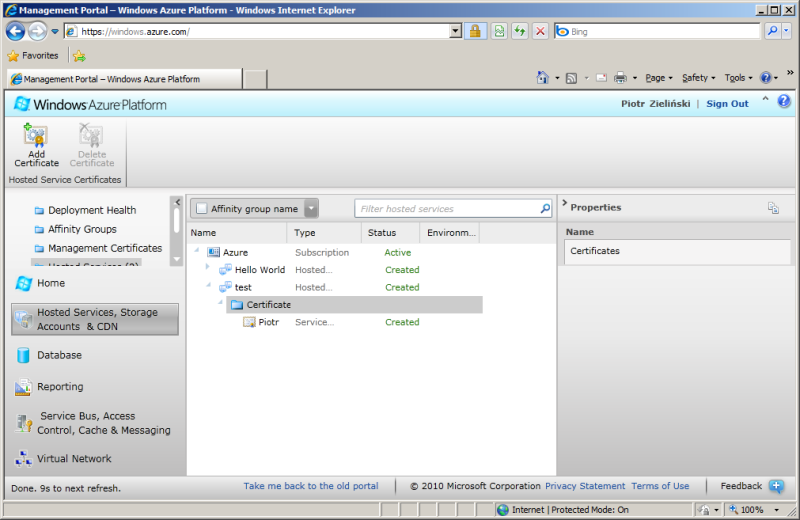Open search provider dropdown arrow
Viewport: 800px width, 520px height.
786,31
